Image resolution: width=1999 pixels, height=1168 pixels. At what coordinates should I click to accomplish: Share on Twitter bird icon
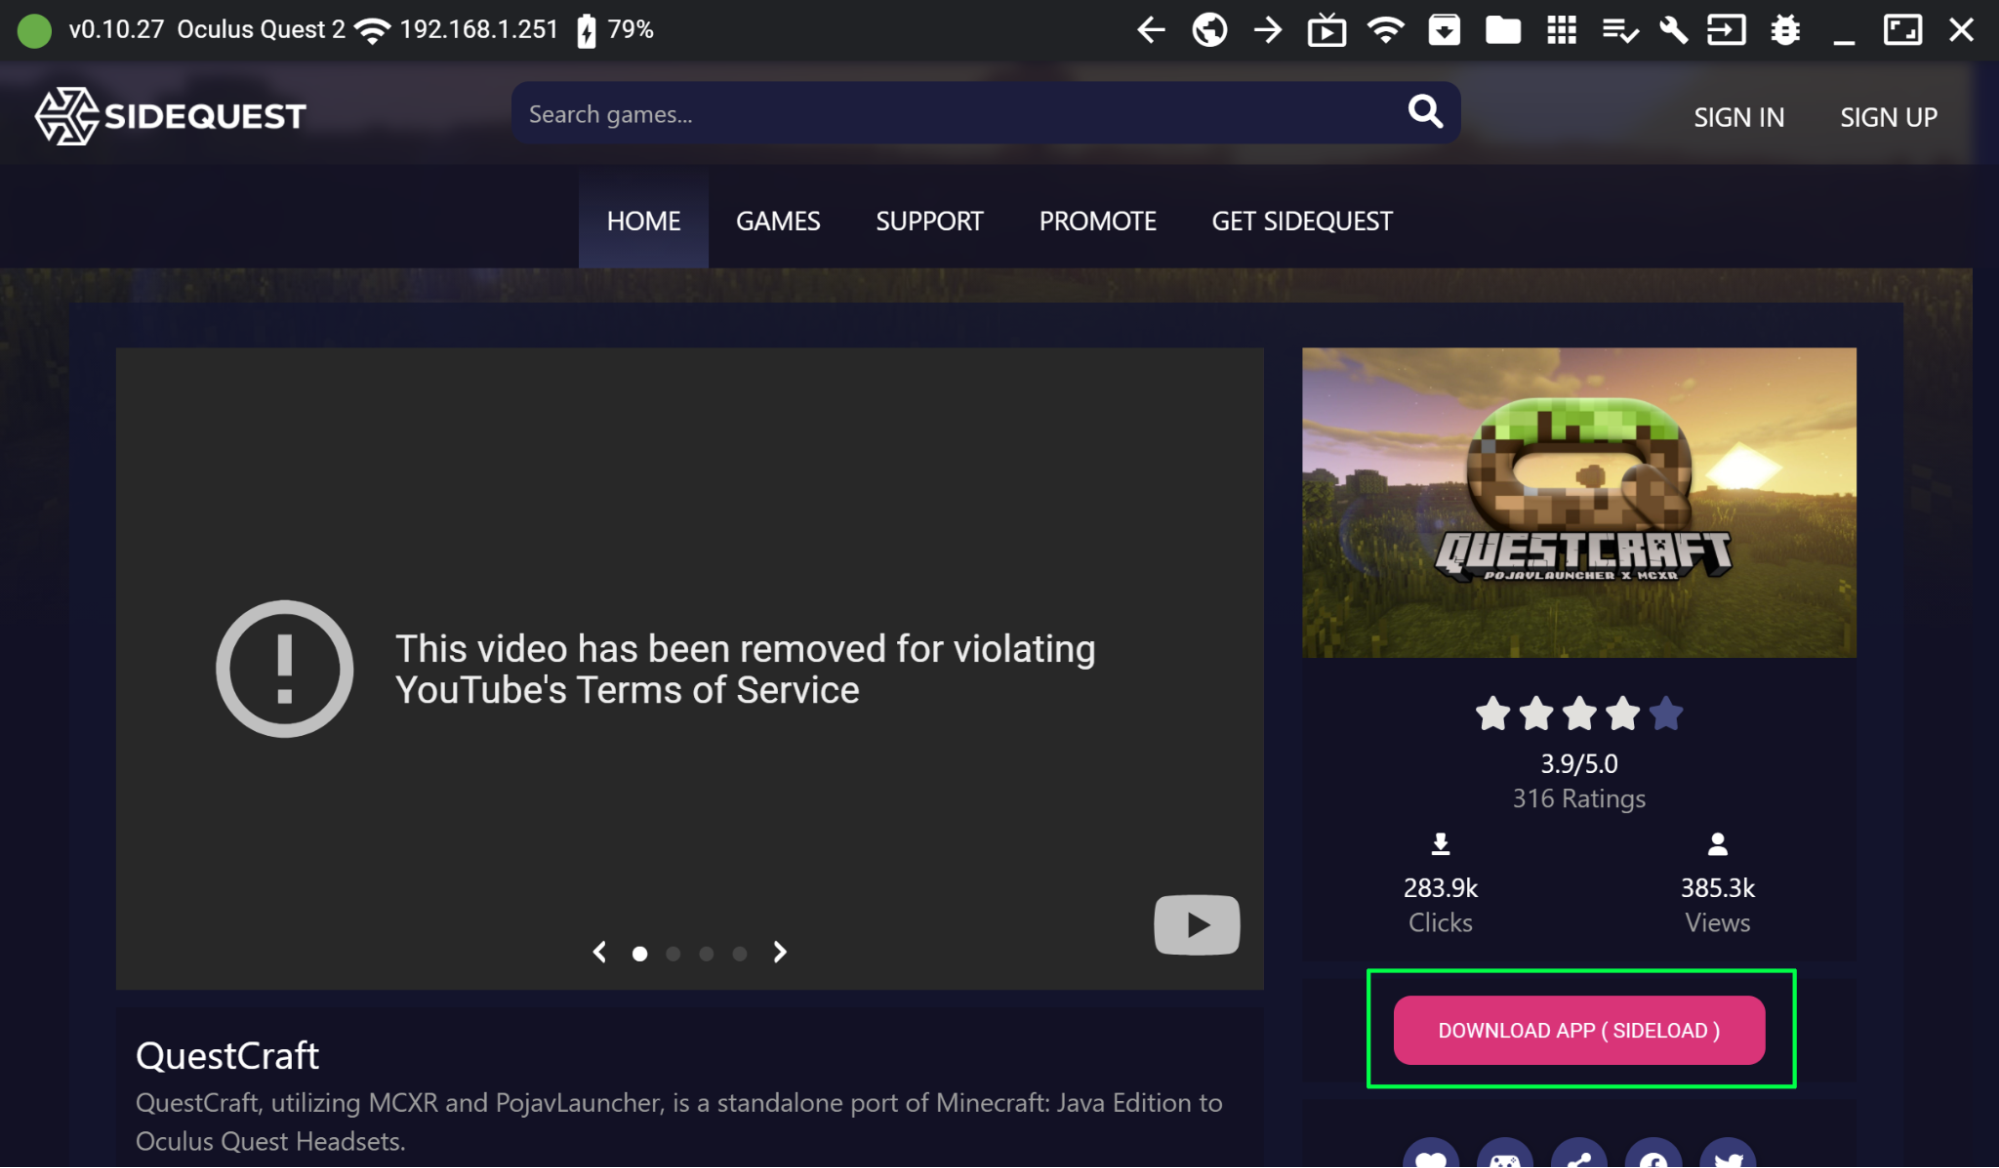point(1728,1156)
